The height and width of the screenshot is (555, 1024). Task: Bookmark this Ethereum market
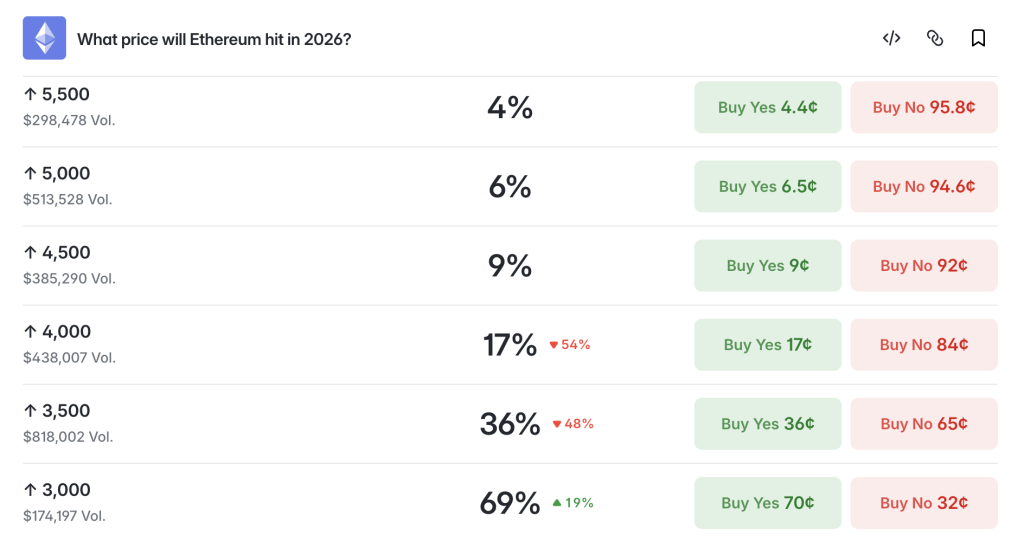978,38
